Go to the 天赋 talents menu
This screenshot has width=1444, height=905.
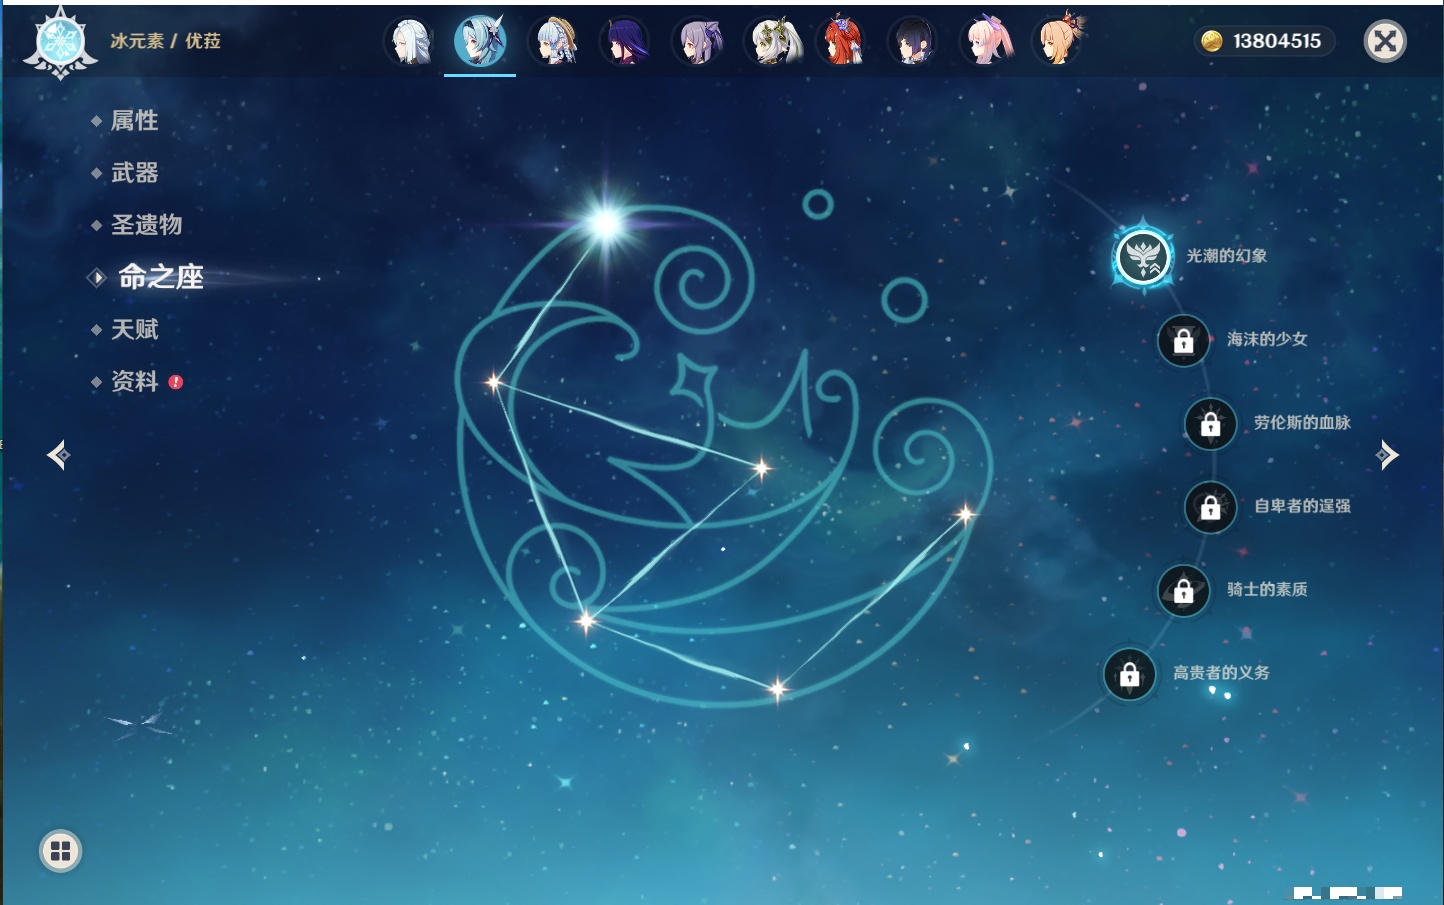134,329
